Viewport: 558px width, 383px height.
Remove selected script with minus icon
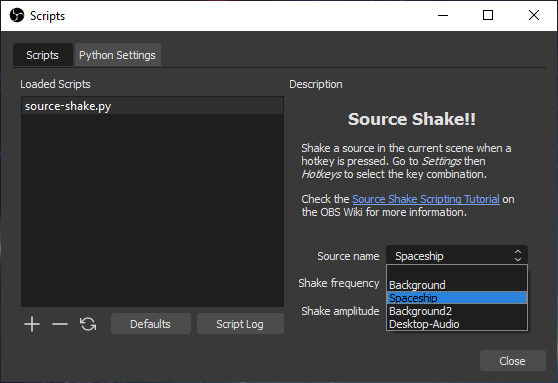coord(60,324)
